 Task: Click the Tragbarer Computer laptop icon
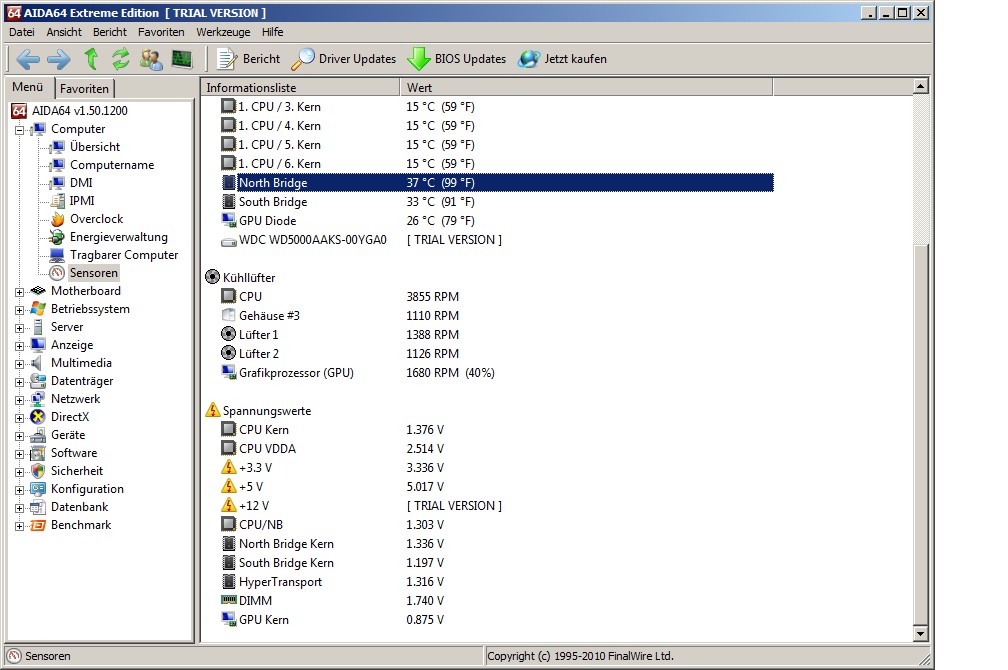(57, 255)
